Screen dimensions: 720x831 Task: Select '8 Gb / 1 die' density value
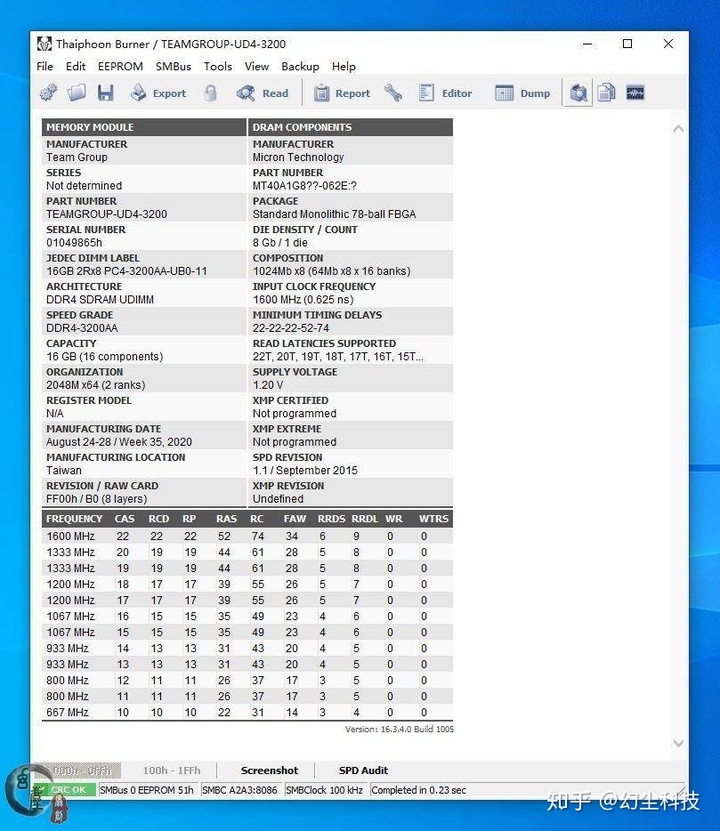(280, 242)
